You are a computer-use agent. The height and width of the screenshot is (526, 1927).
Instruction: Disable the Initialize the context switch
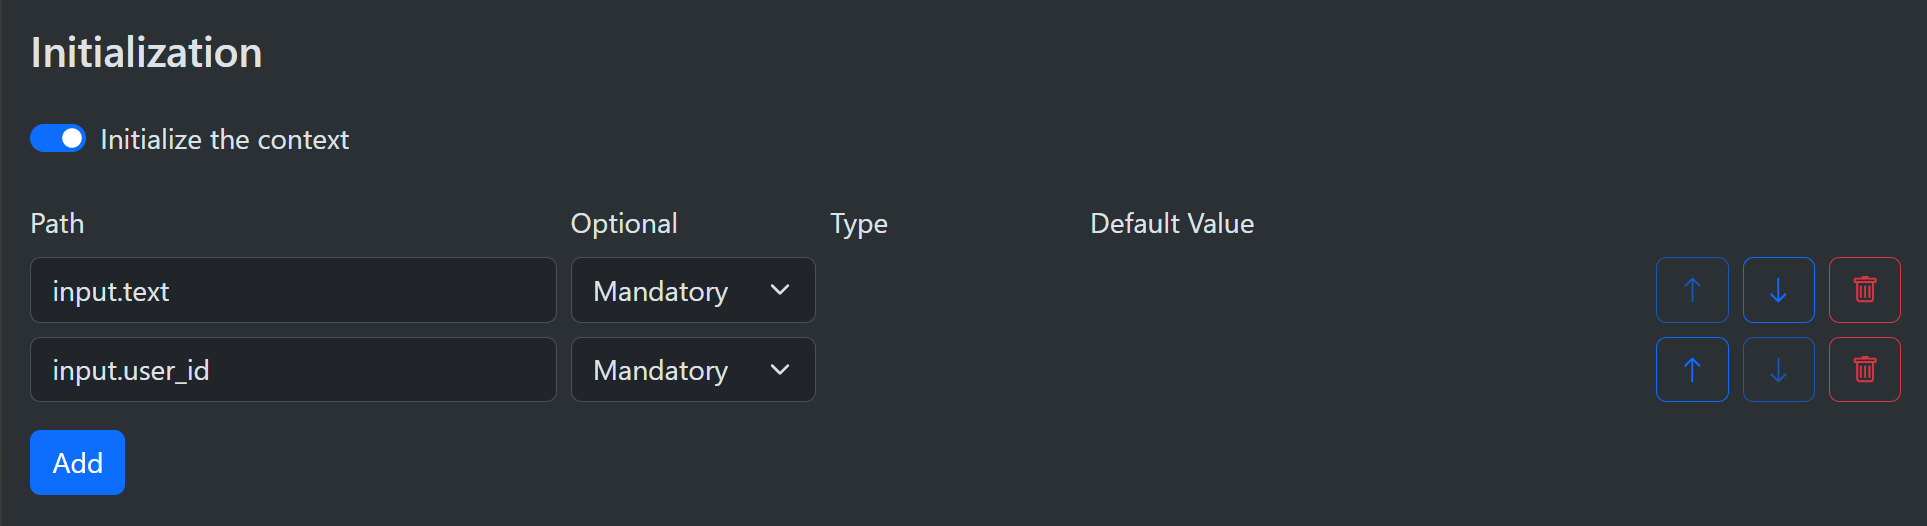(x=58, y=138)
